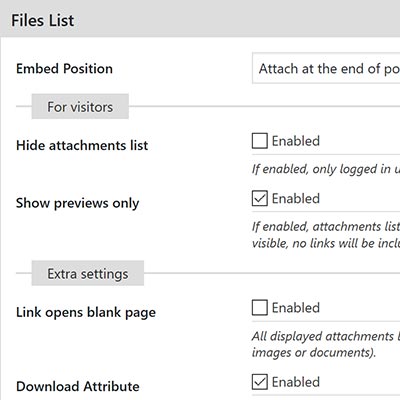
Task: Select the For visitors section heading
Action: pos(80,107)
